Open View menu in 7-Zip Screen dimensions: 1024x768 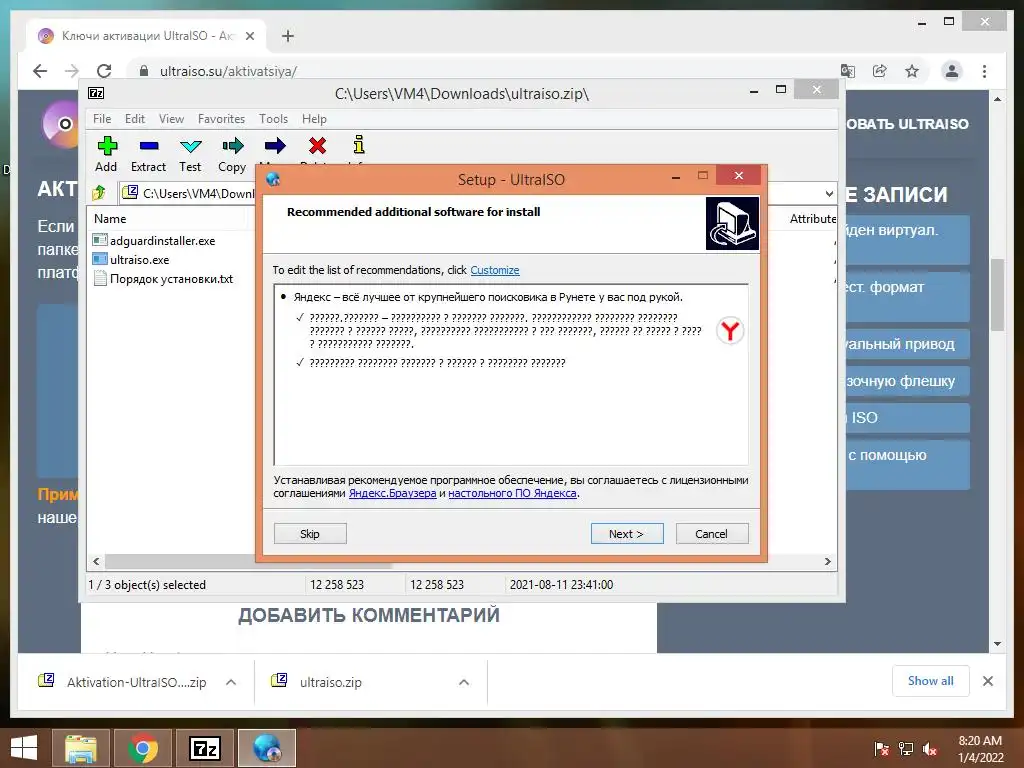pos(171,119)
